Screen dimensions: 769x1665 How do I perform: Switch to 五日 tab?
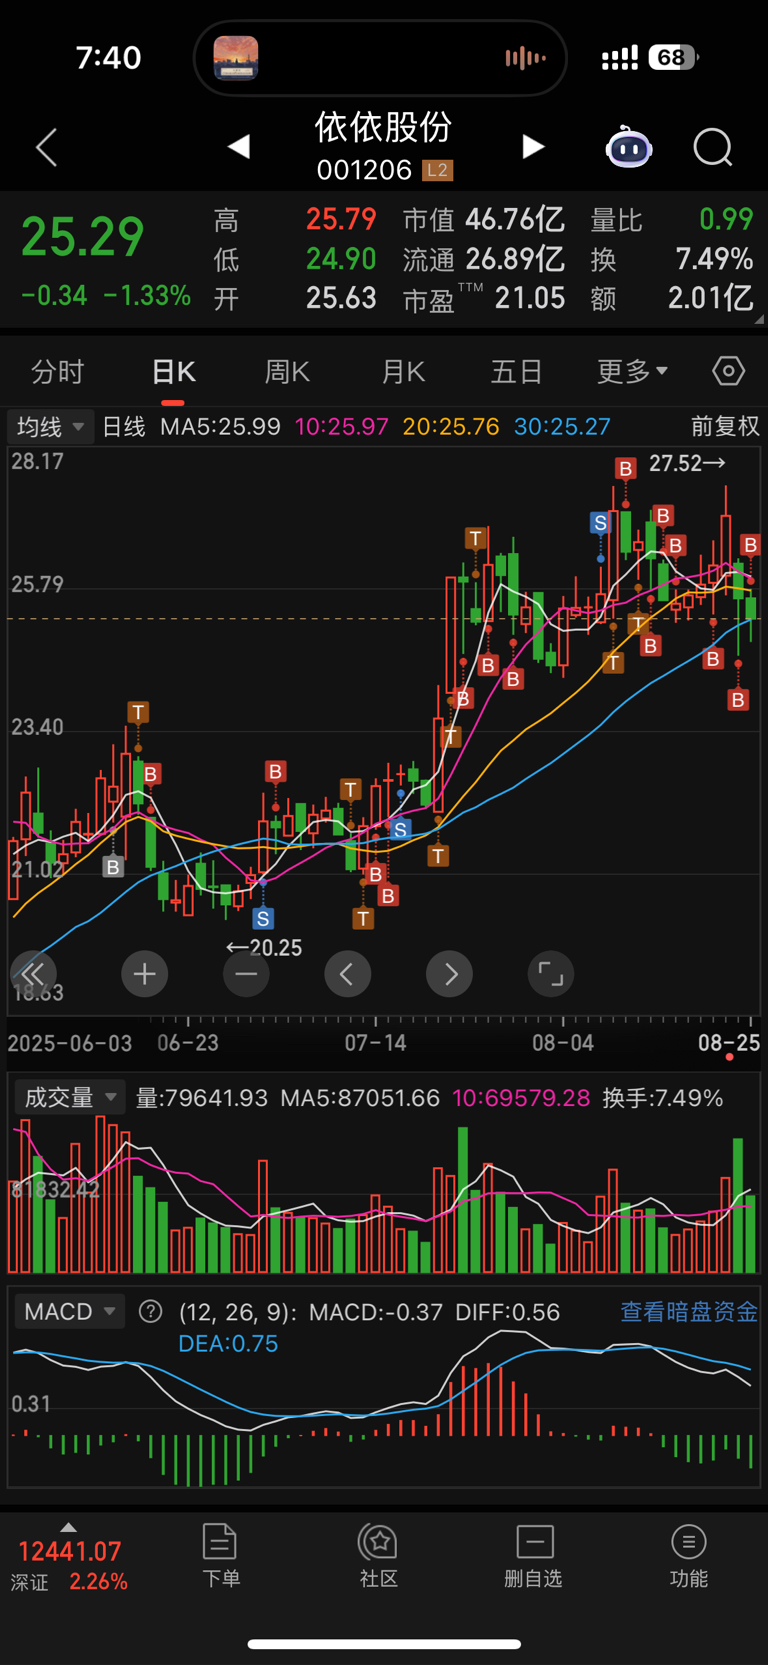point(516,372)
